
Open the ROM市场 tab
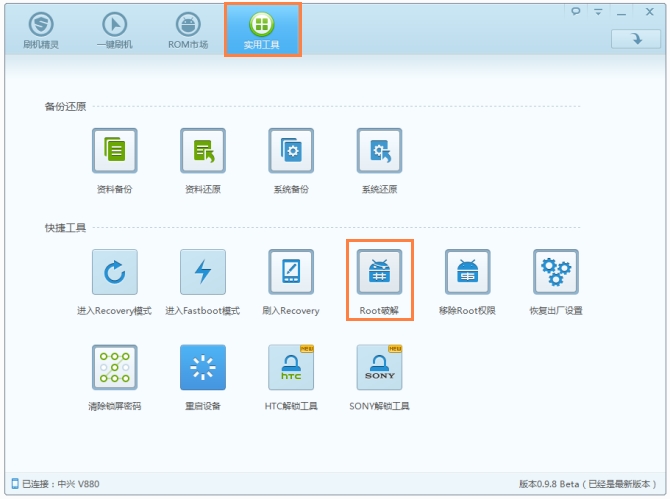click(x=188, y=30)
